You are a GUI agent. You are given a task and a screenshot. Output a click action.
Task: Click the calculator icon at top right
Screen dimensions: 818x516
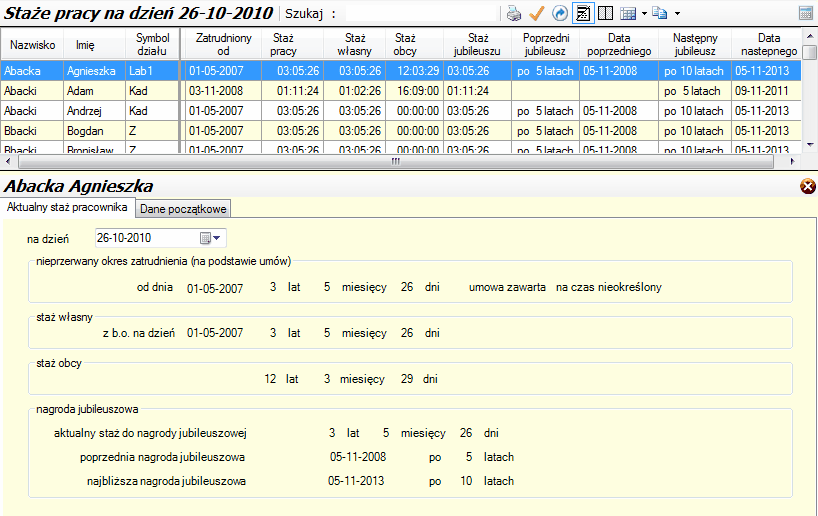806,13
